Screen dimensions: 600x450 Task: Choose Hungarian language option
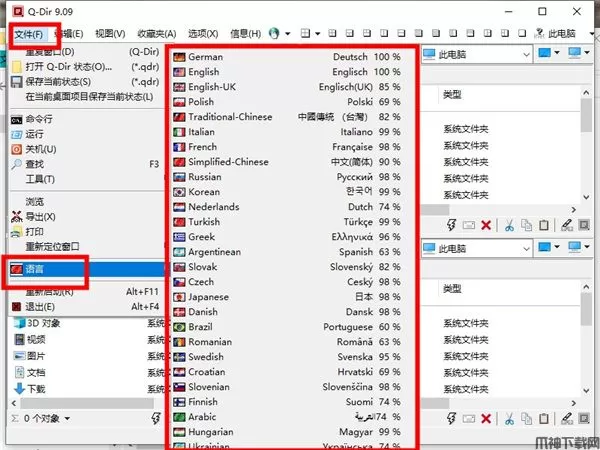pyautogui.click(x=287, y=432)
